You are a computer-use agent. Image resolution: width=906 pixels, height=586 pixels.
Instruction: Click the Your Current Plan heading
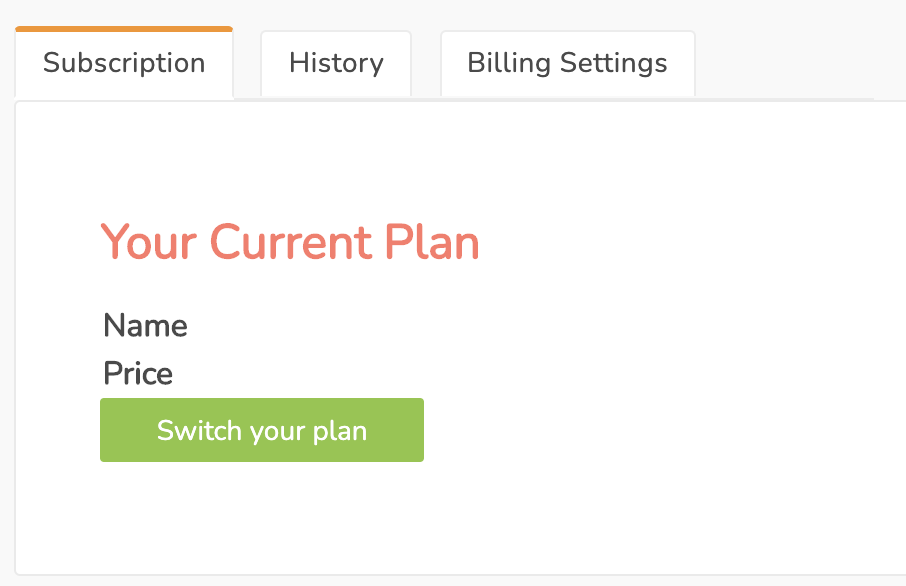coord(290,242)
